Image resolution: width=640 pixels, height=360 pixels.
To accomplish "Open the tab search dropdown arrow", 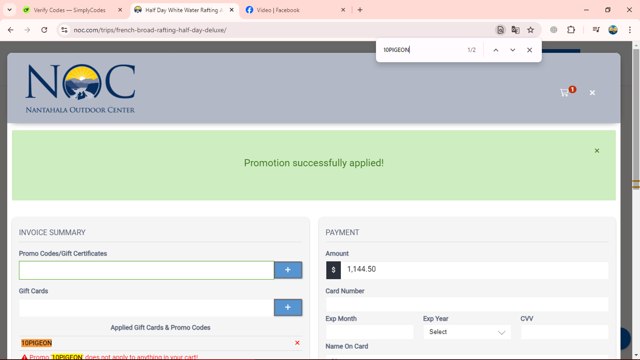I will coord(9,10).
